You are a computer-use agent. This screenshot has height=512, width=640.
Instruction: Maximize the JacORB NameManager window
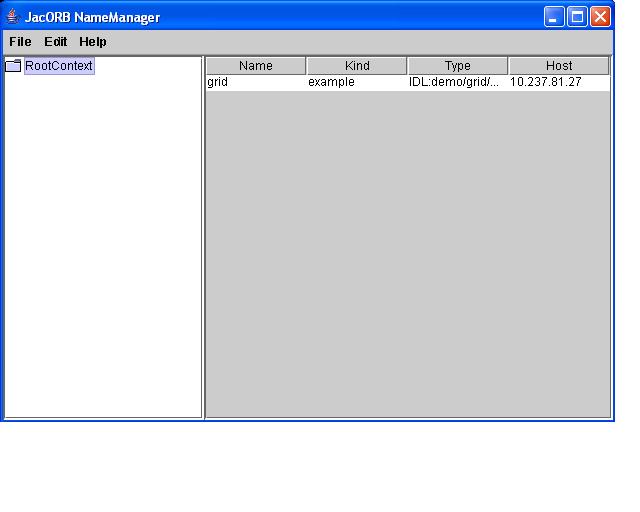click(577, 17)
